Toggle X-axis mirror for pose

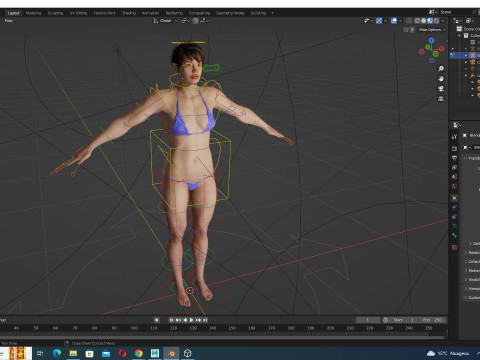pos(412,30)
